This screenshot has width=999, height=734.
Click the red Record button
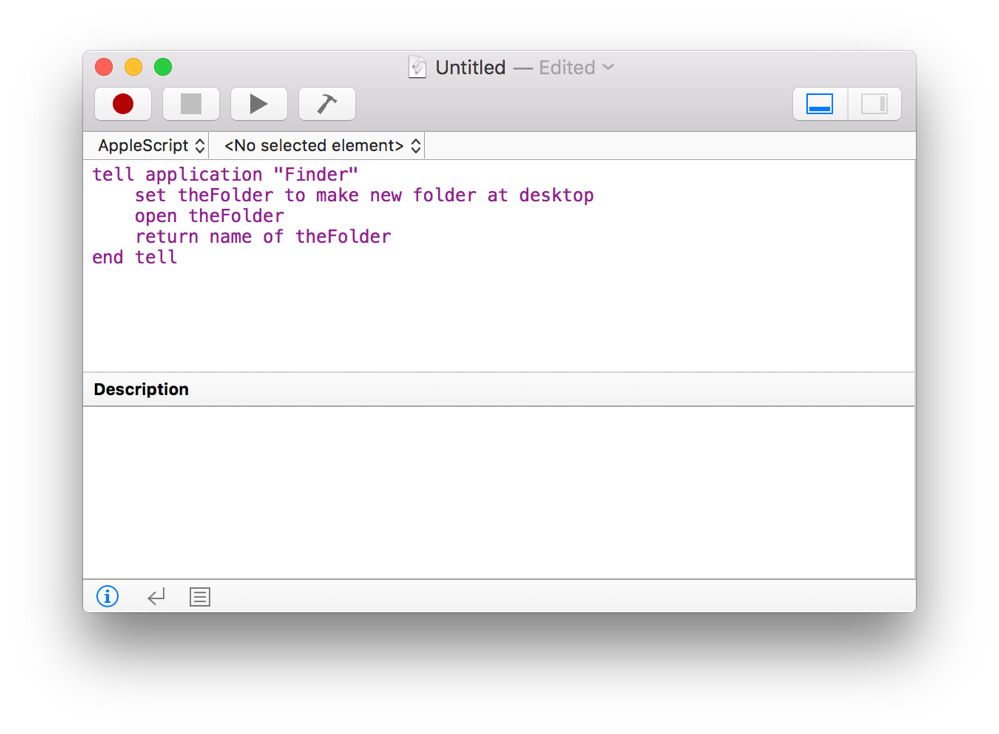tap(123, 104)
